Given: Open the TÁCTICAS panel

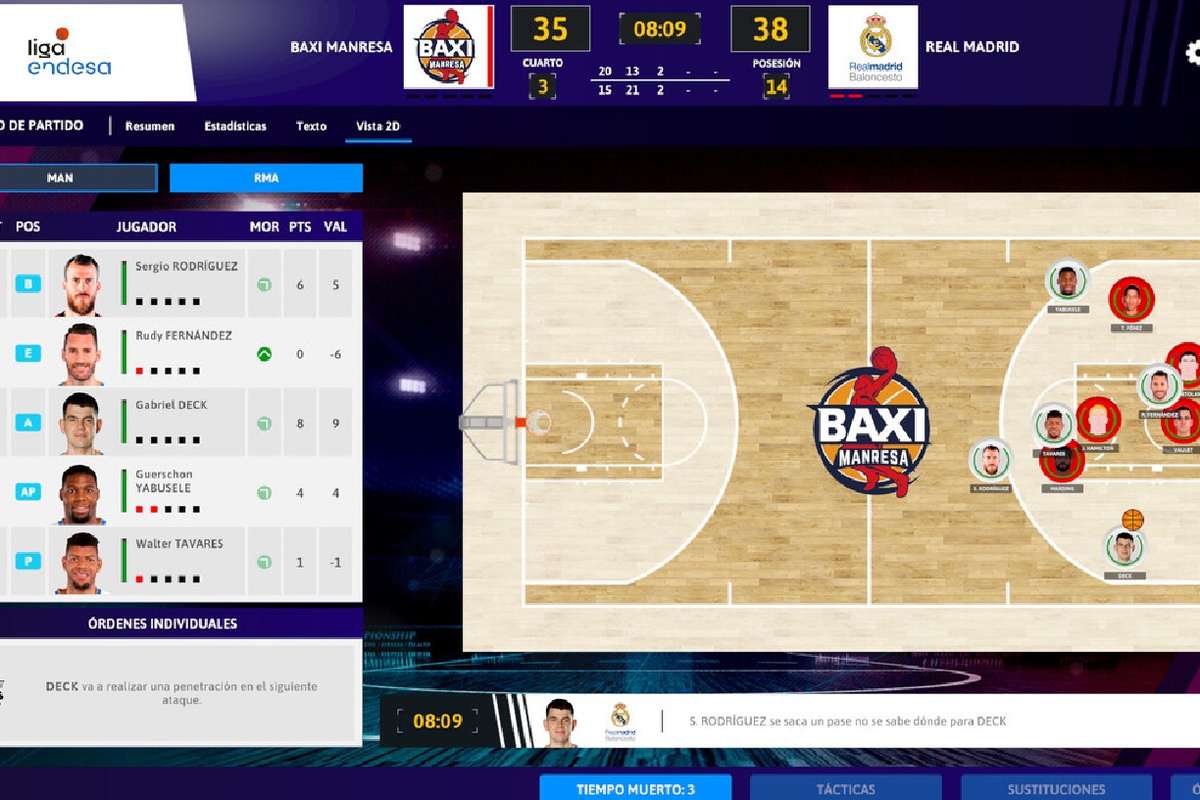Looking at the screenshot, I should coord(846,787).
